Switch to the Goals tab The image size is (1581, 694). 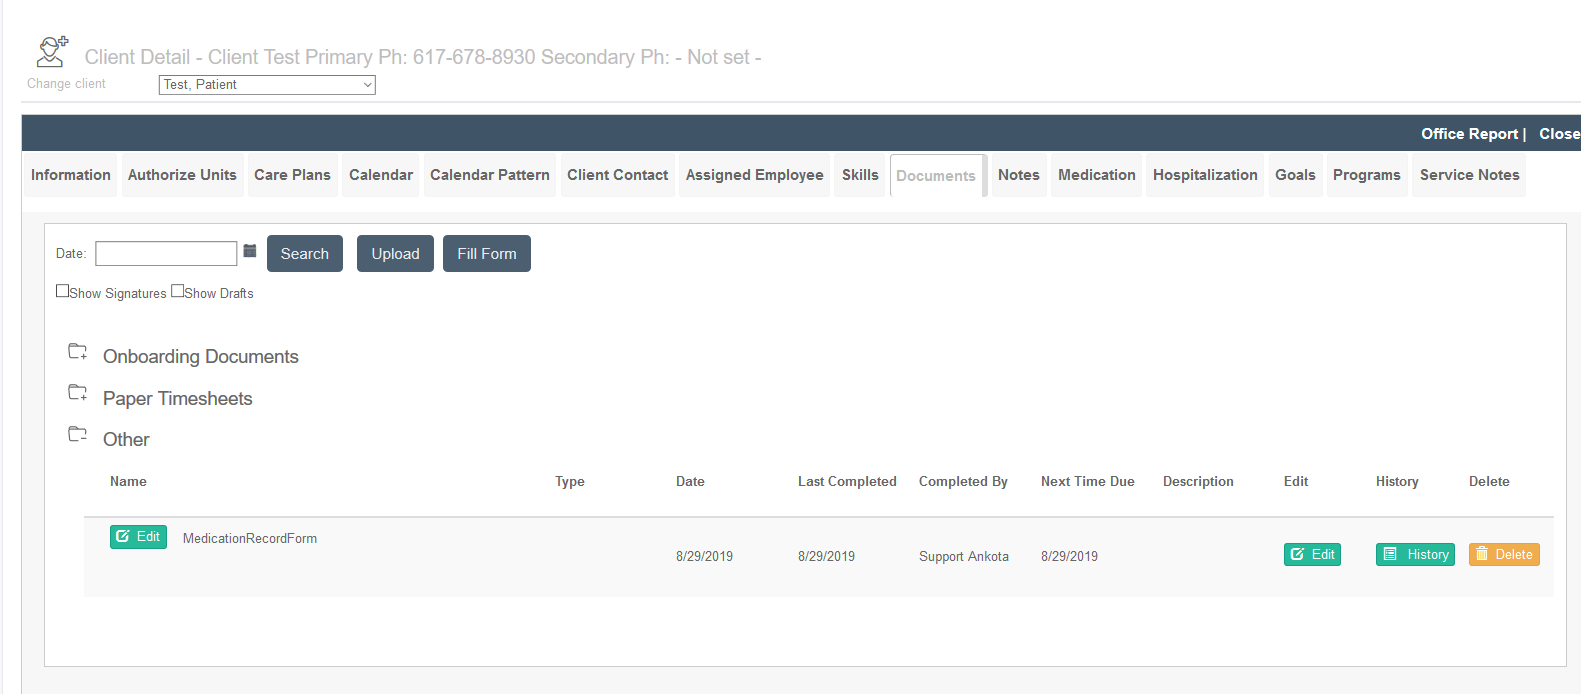pos(1295,175)
